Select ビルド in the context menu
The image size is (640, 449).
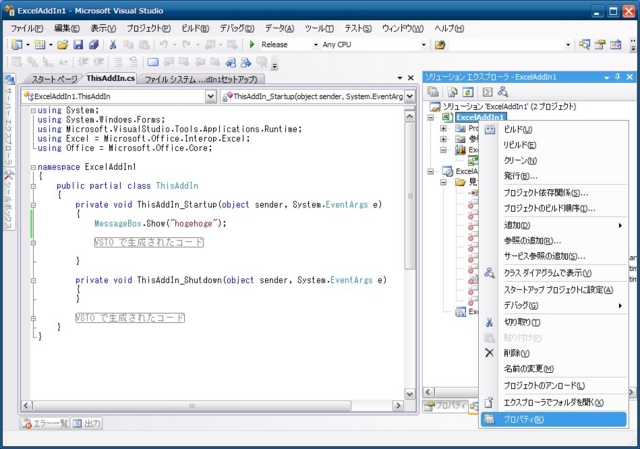[553, 129]
